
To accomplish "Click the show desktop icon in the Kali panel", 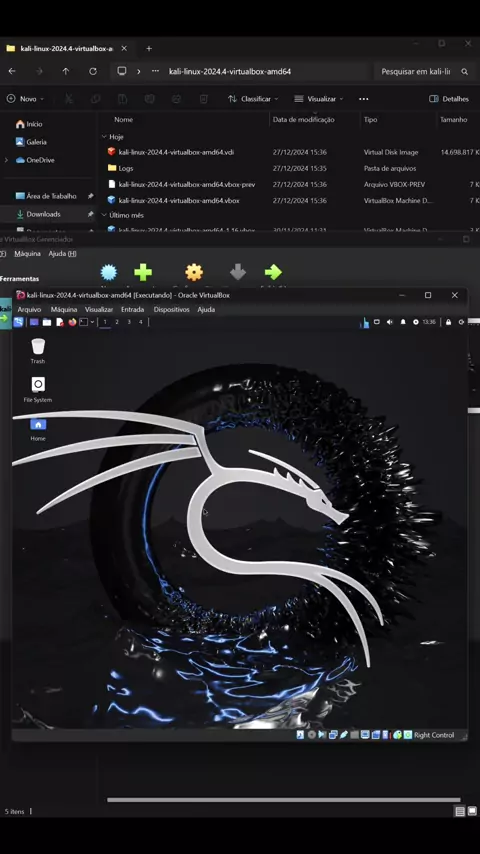I will click(x=34, y=322).
